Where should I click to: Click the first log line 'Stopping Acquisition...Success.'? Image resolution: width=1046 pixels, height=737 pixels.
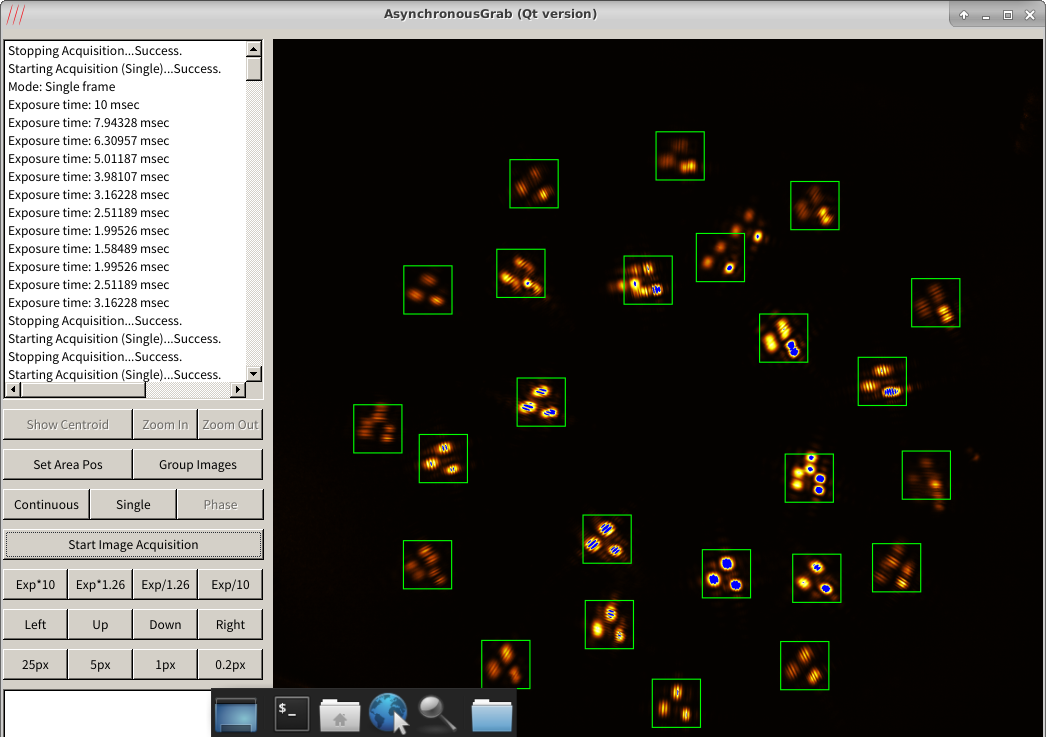(x=95, y=51)
